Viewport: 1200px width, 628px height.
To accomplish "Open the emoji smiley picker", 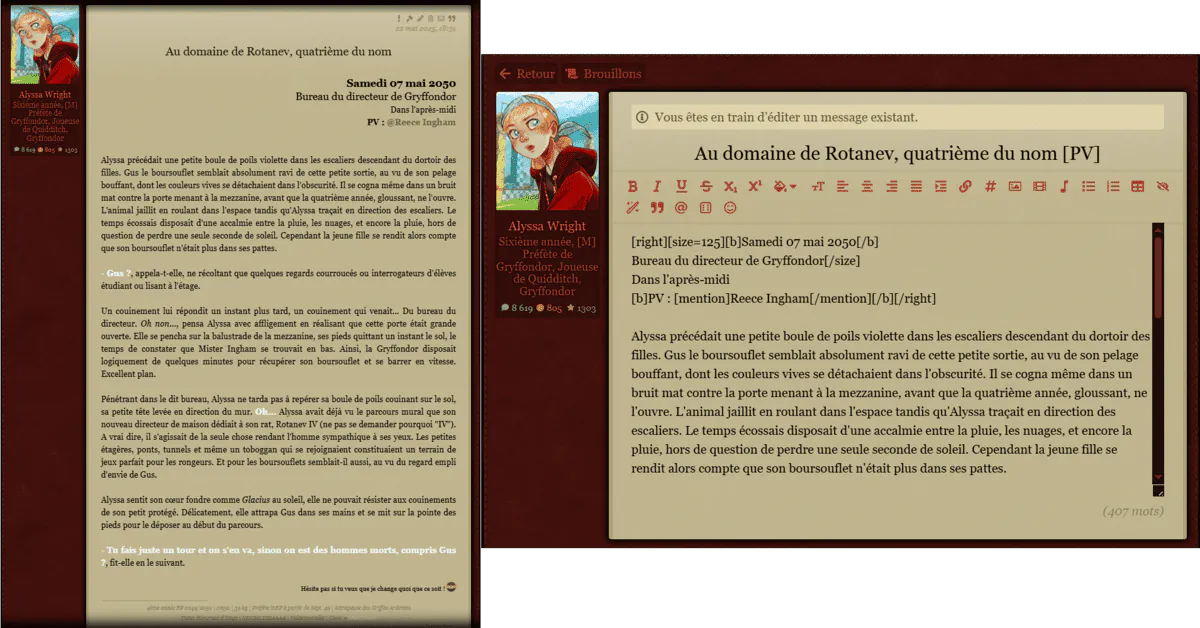I will (730, 208).
